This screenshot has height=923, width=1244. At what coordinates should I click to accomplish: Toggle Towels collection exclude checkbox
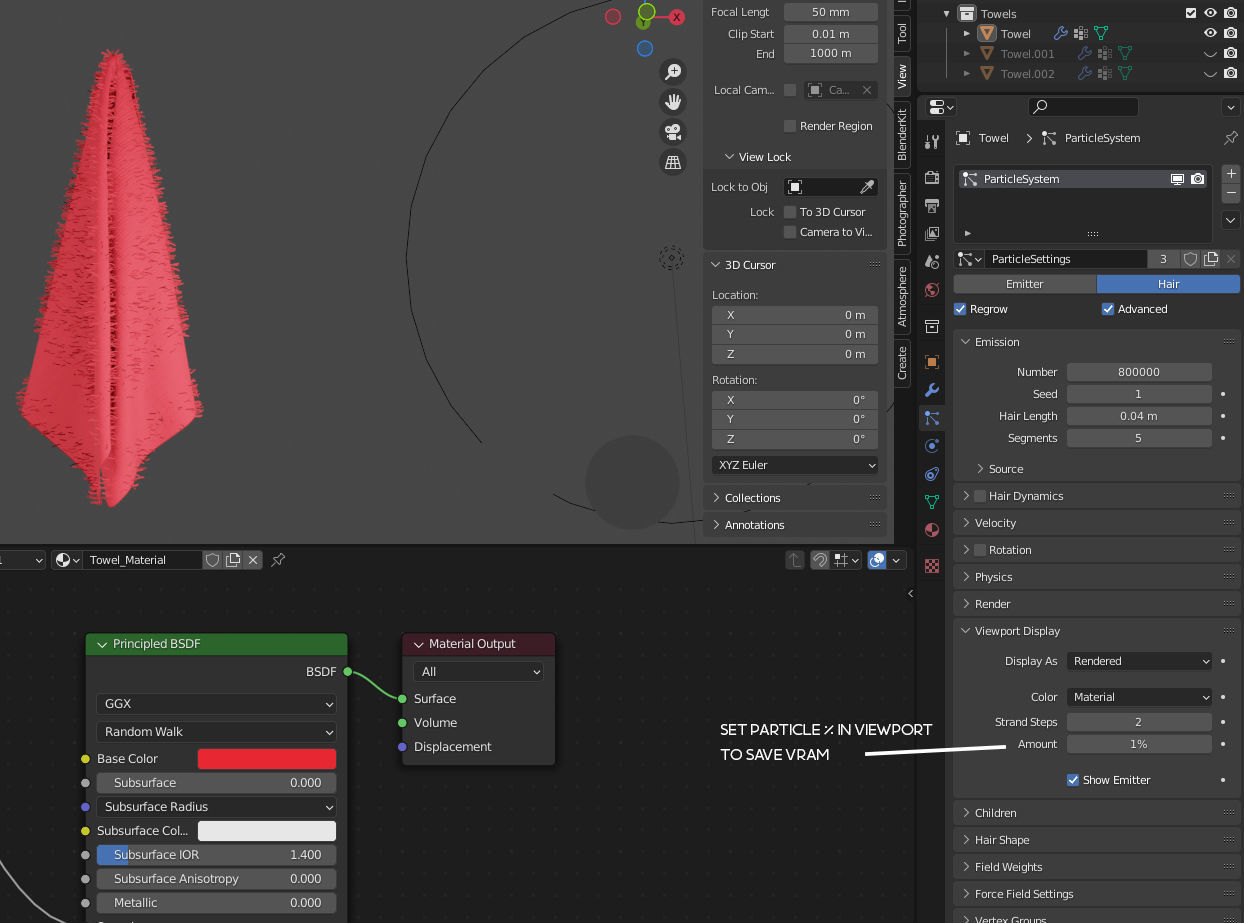pyautogui.click(x=1190, y=13)
